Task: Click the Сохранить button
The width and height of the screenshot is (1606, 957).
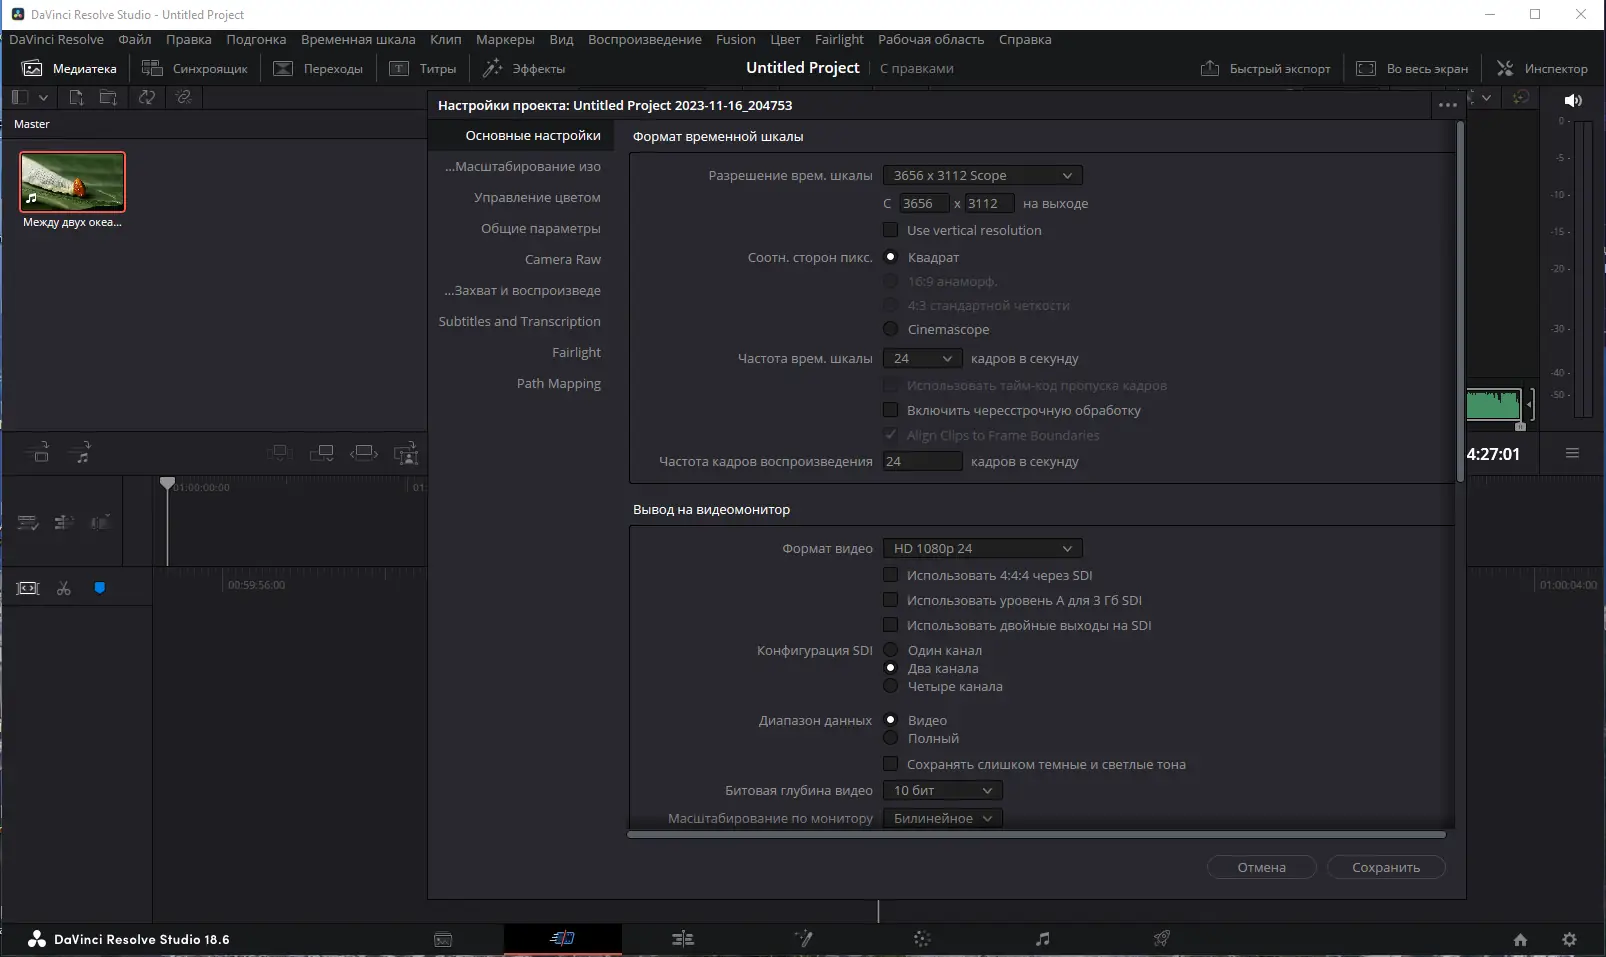Action: click(1386, 867)
